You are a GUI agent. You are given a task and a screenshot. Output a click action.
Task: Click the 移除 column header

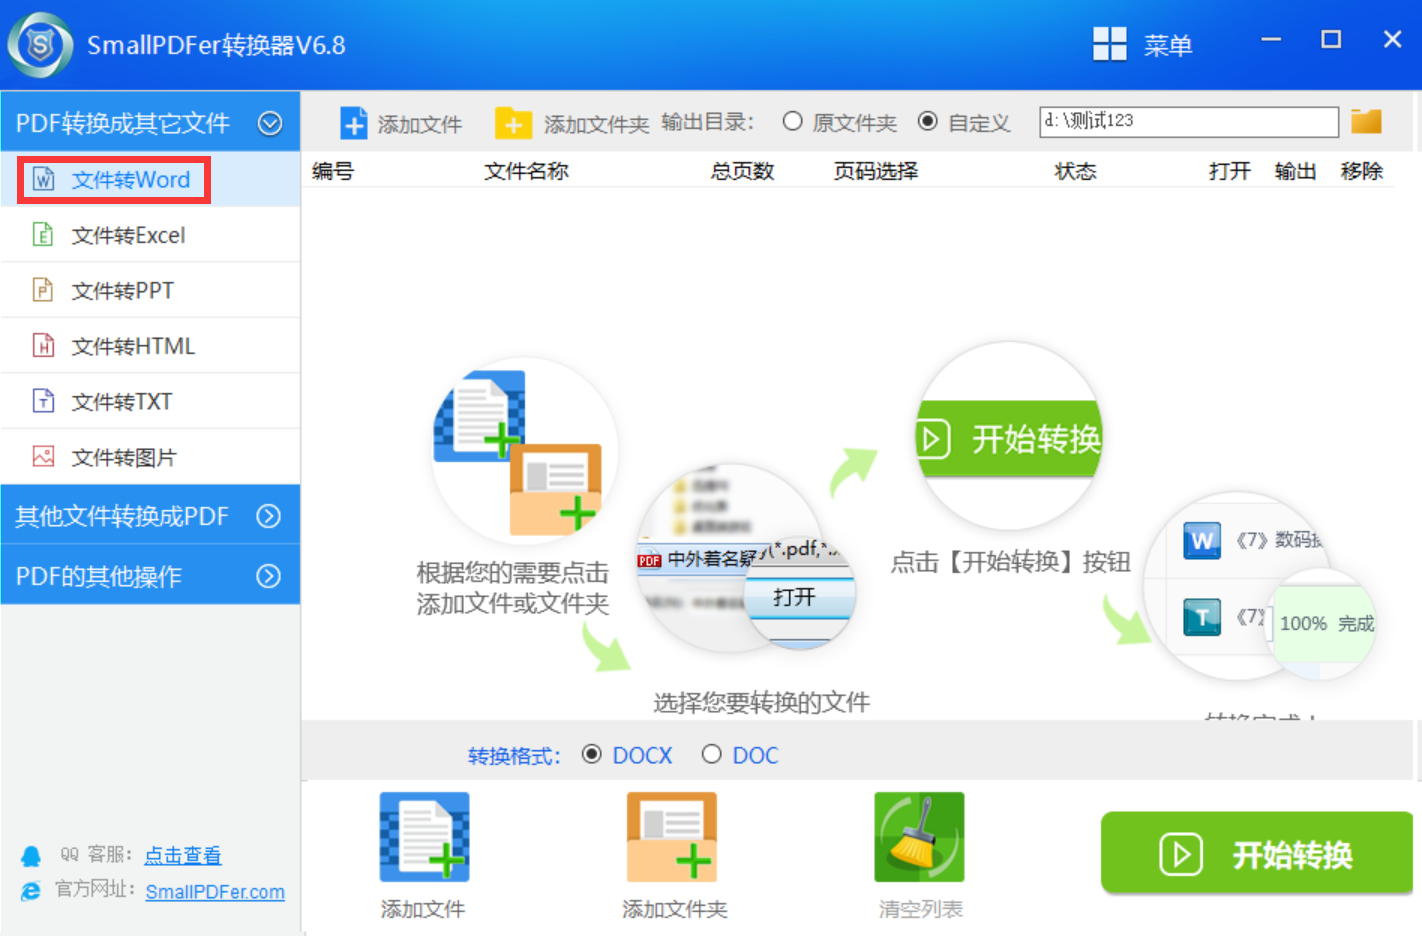click(x=1362, y=171)
